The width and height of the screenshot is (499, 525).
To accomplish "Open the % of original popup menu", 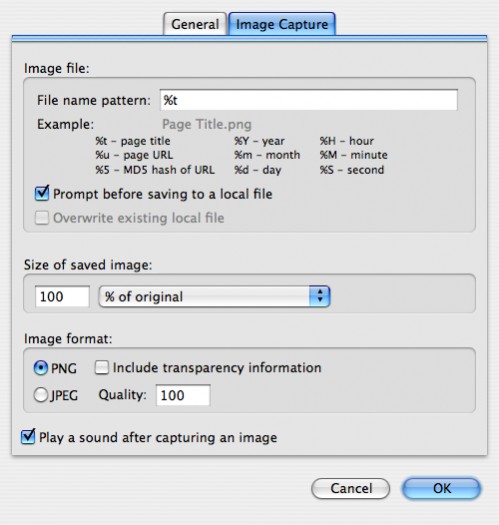I will pos(215,296).
